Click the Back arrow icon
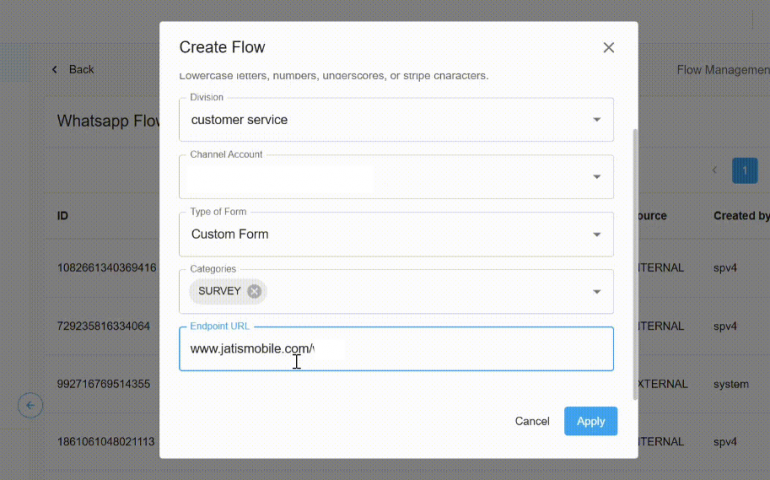 [55, 69]
